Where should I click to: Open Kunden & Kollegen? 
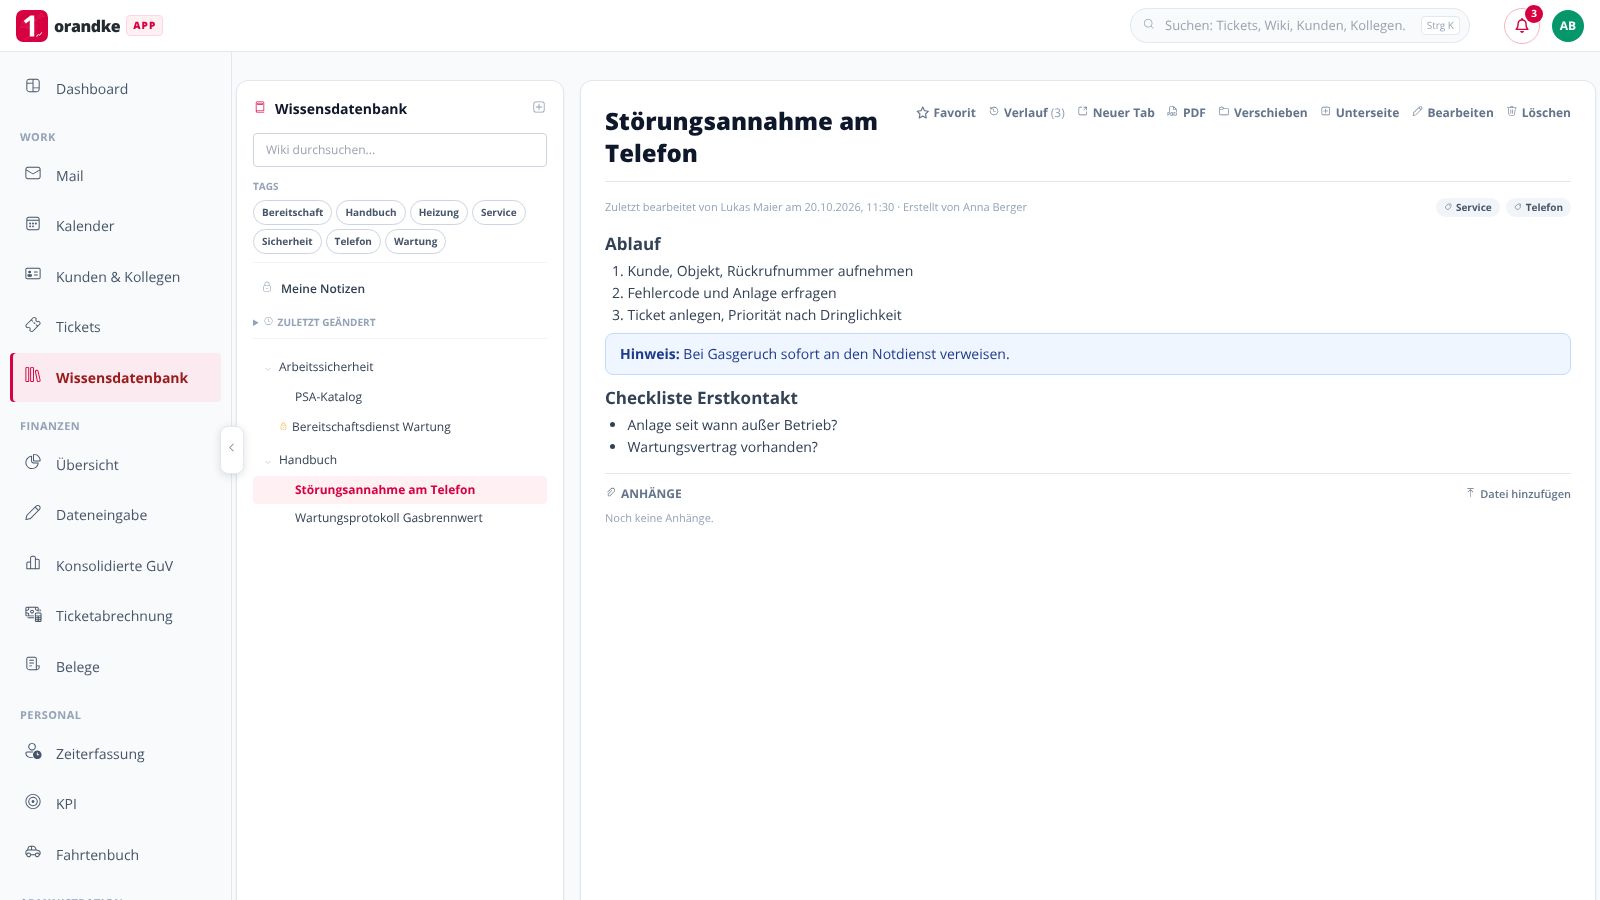(115, 277)
